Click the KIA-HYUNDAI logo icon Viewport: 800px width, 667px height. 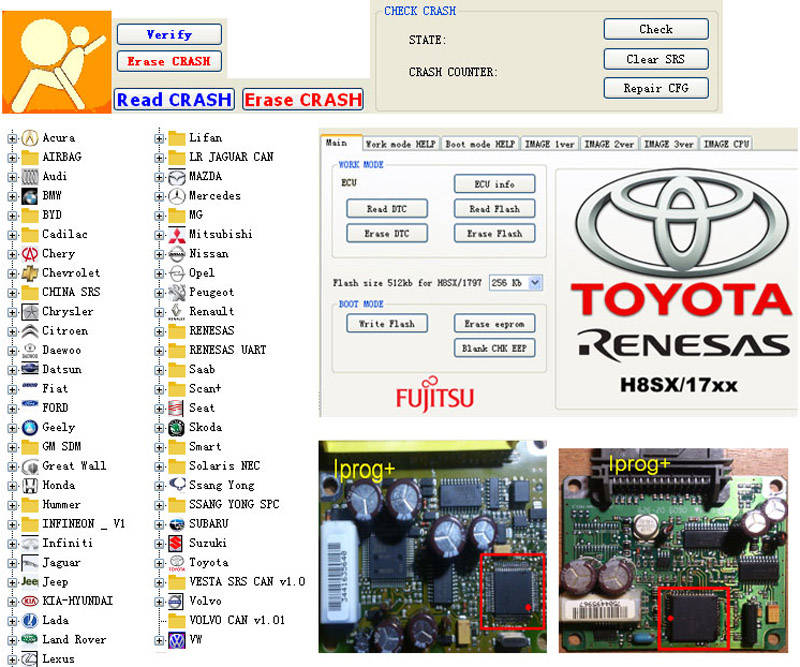pos(30,601)
